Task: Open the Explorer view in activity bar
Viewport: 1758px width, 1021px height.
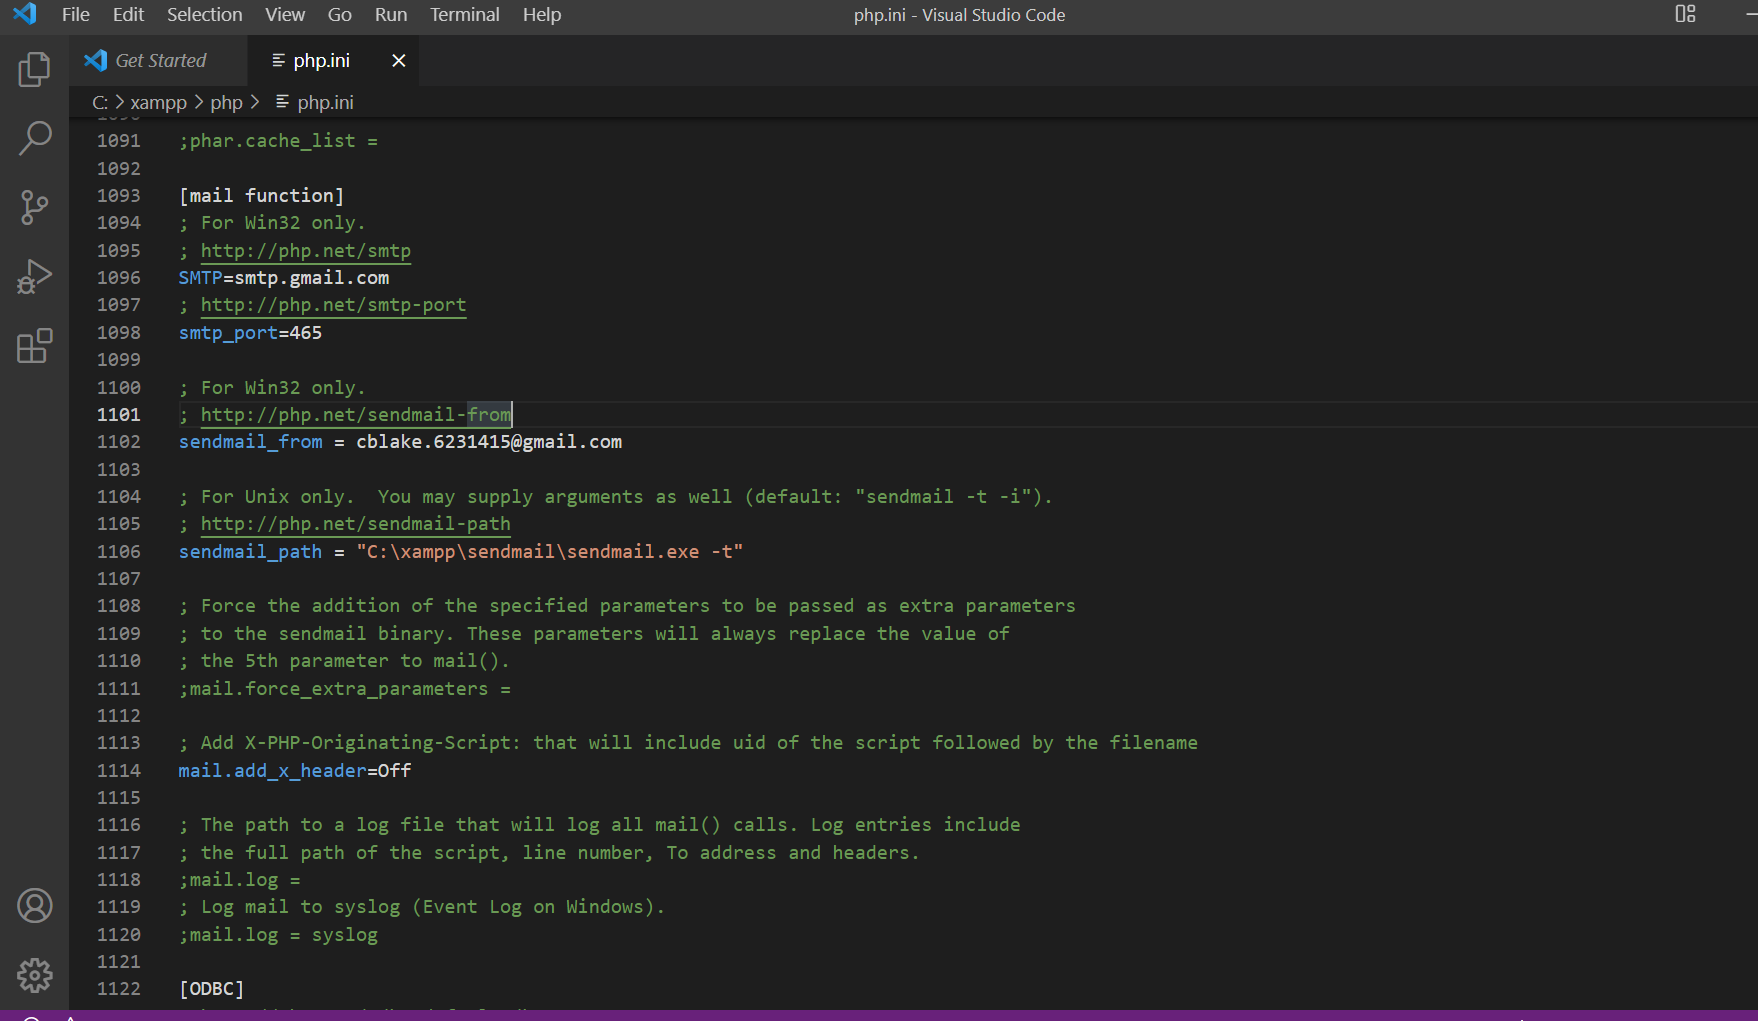Action: [34, 70]
